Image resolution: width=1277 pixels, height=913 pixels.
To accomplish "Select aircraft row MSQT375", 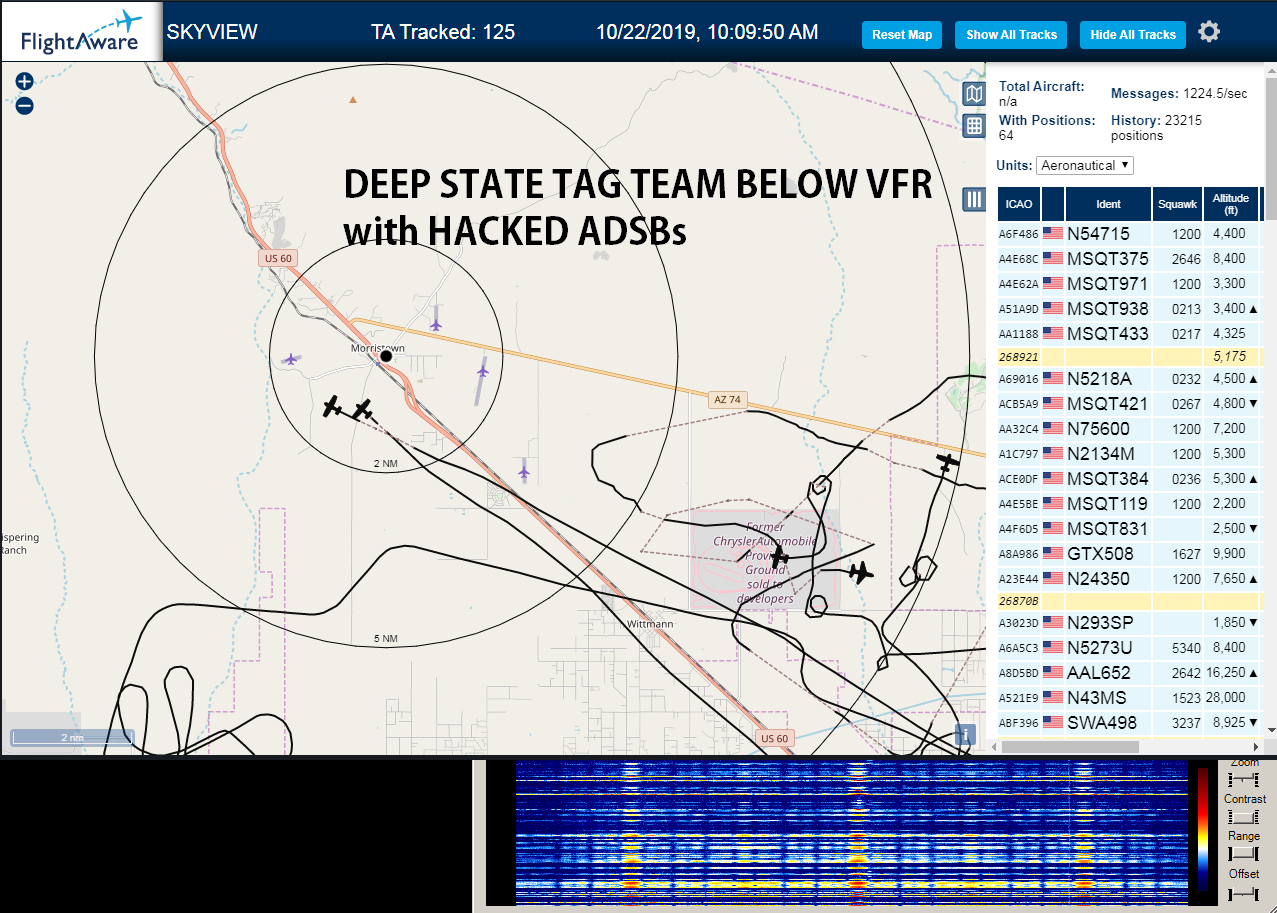I will coord(1129,259).
